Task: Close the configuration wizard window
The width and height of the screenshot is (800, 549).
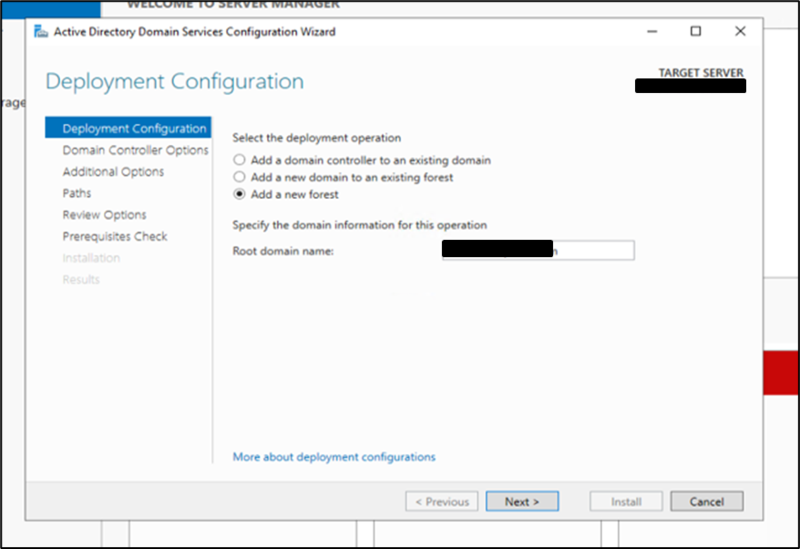Action: (x=740, y=32)
